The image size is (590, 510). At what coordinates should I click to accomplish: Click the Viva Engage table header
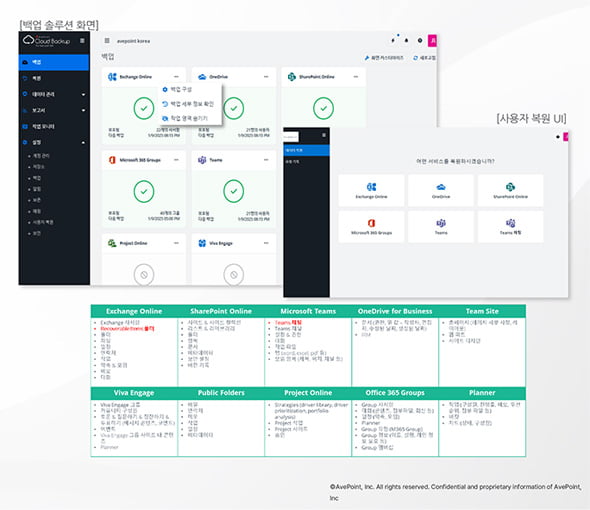pyautogui.click(x=134, y=393)
